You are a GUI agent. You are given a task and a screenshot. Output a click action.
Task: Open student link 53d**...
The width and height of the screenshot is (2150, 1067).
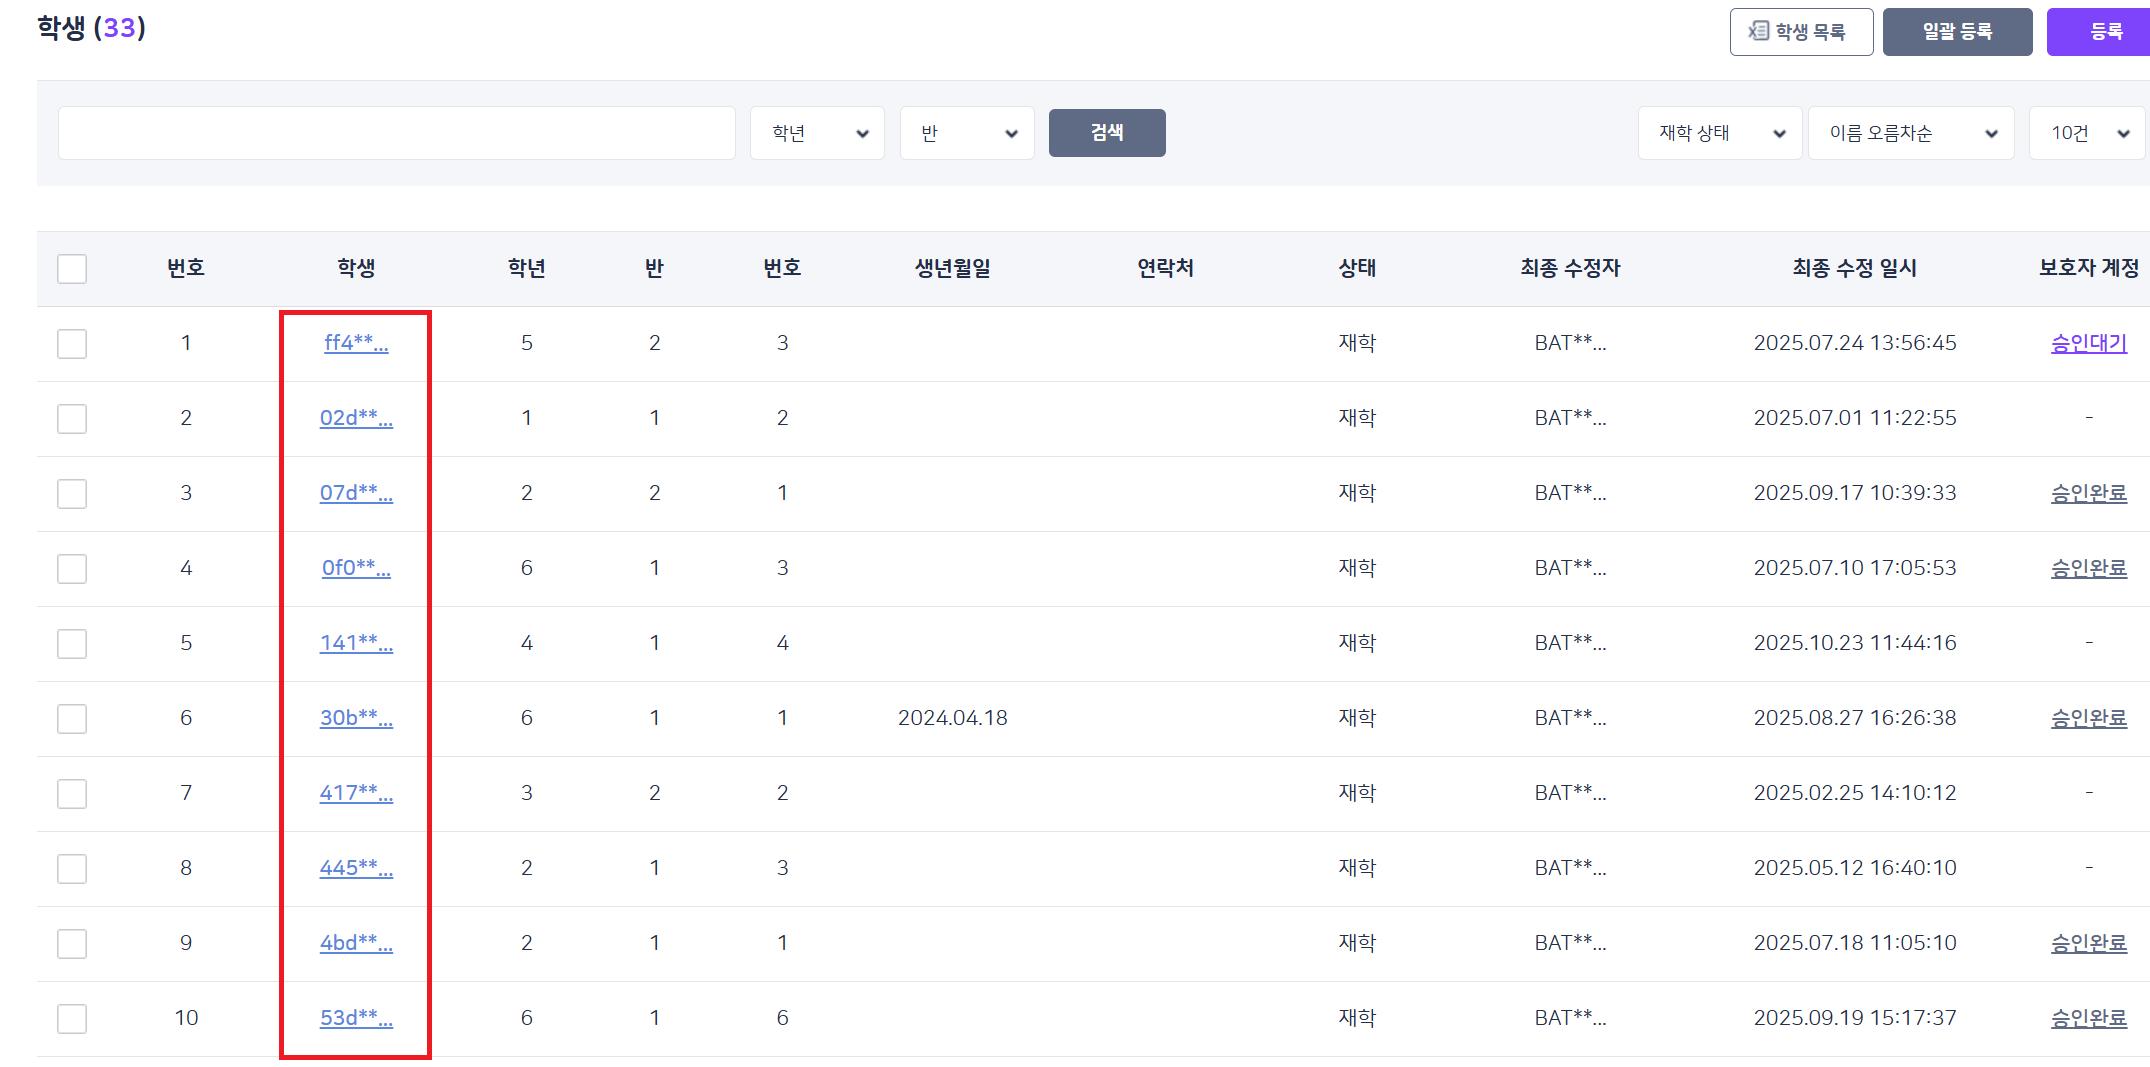(356, 1018)
